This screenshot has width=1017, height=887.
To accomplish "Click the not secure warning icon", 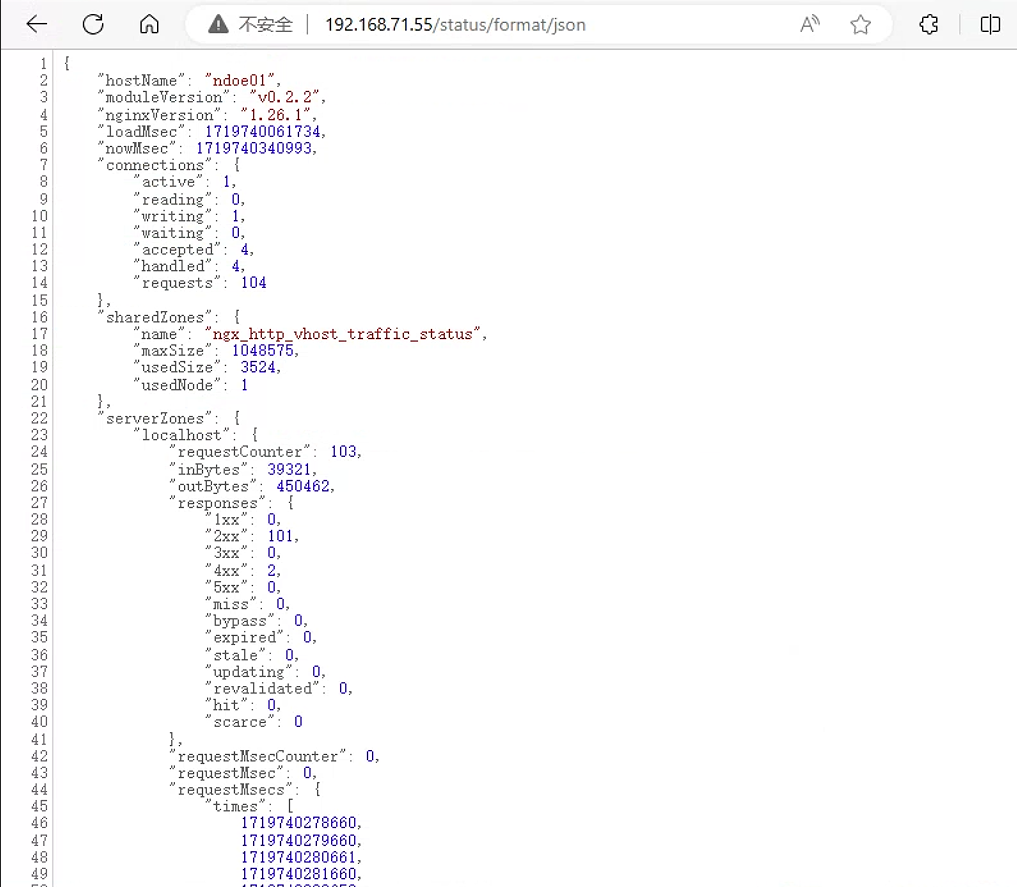I will [219, 25].
